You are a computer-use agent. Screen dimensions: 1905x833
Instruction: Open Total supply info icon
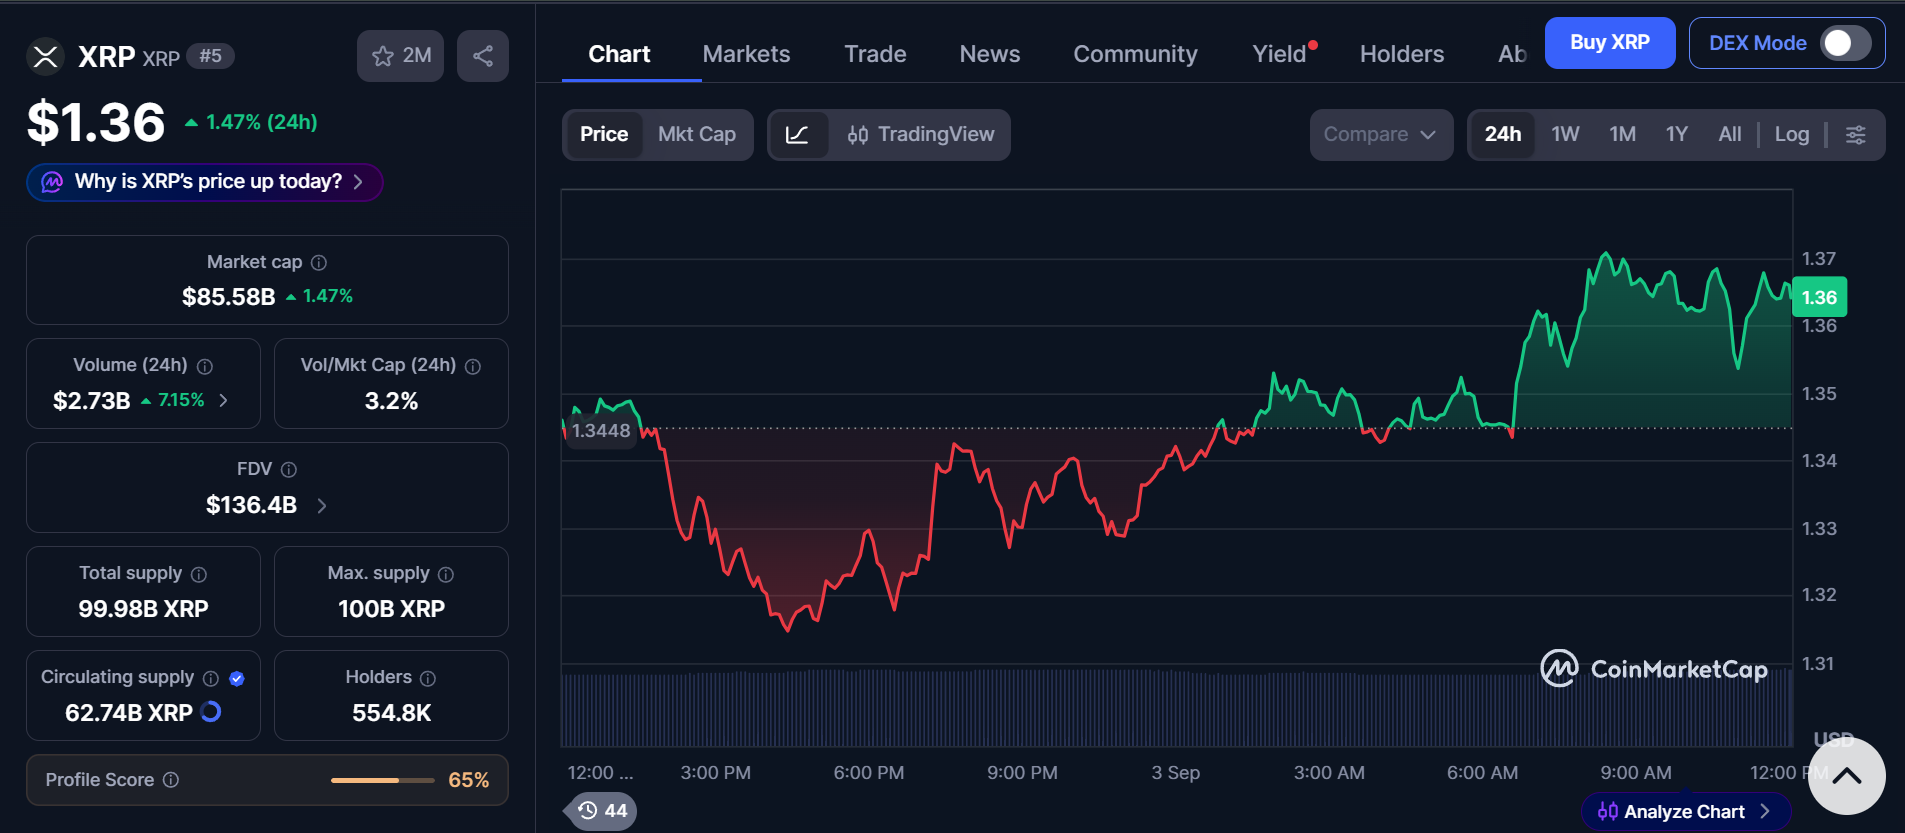coord(199,575)
